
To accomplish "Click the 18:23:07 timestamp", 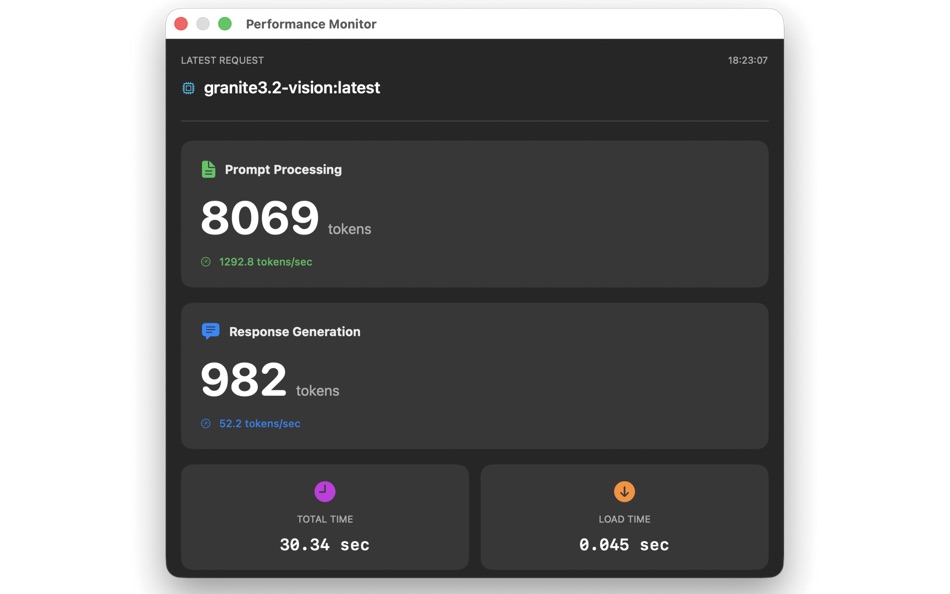I will pos(746,60).
